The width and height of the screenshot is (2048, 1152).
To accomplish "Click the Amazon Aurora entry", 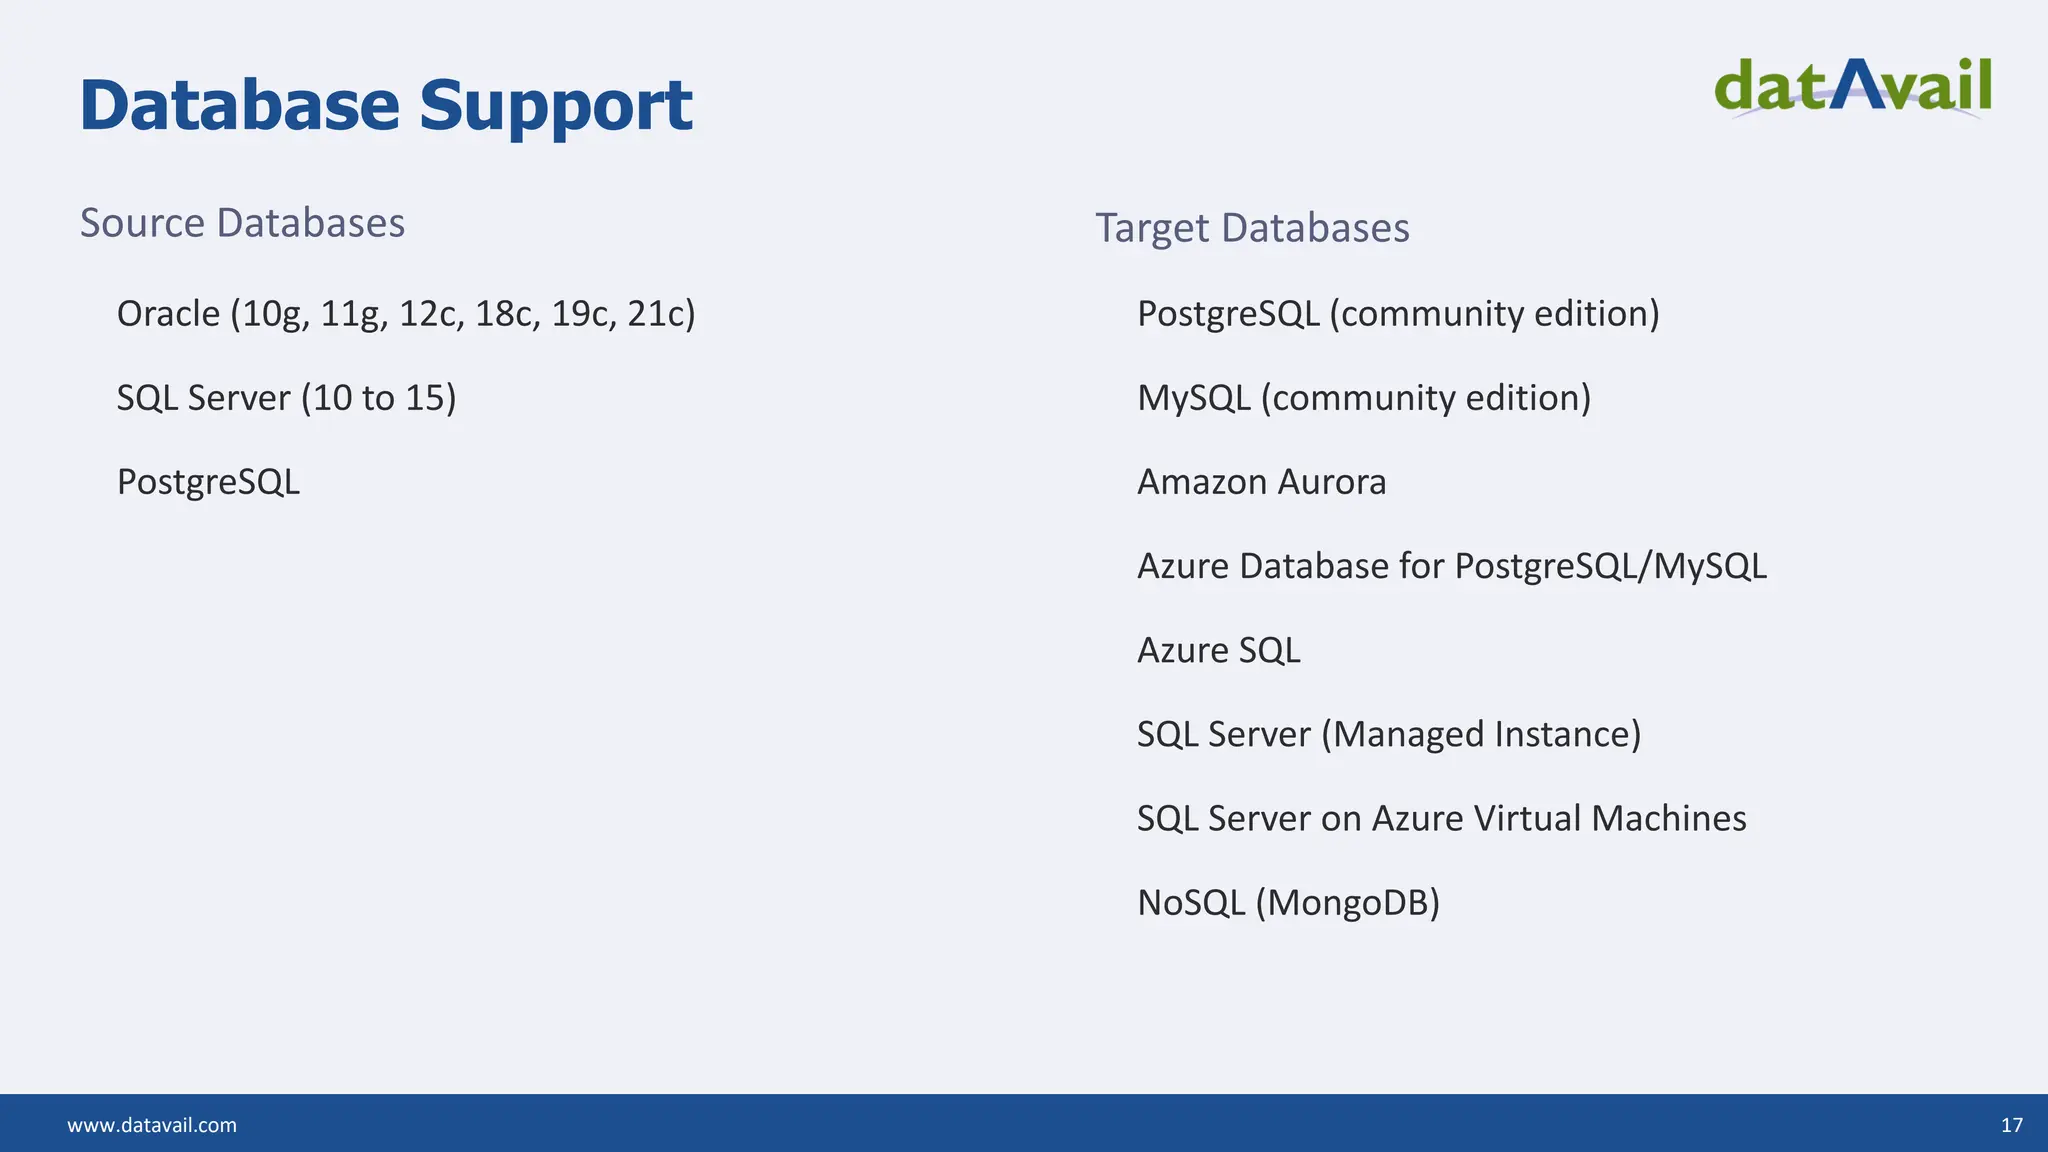I will (1262, 482).
